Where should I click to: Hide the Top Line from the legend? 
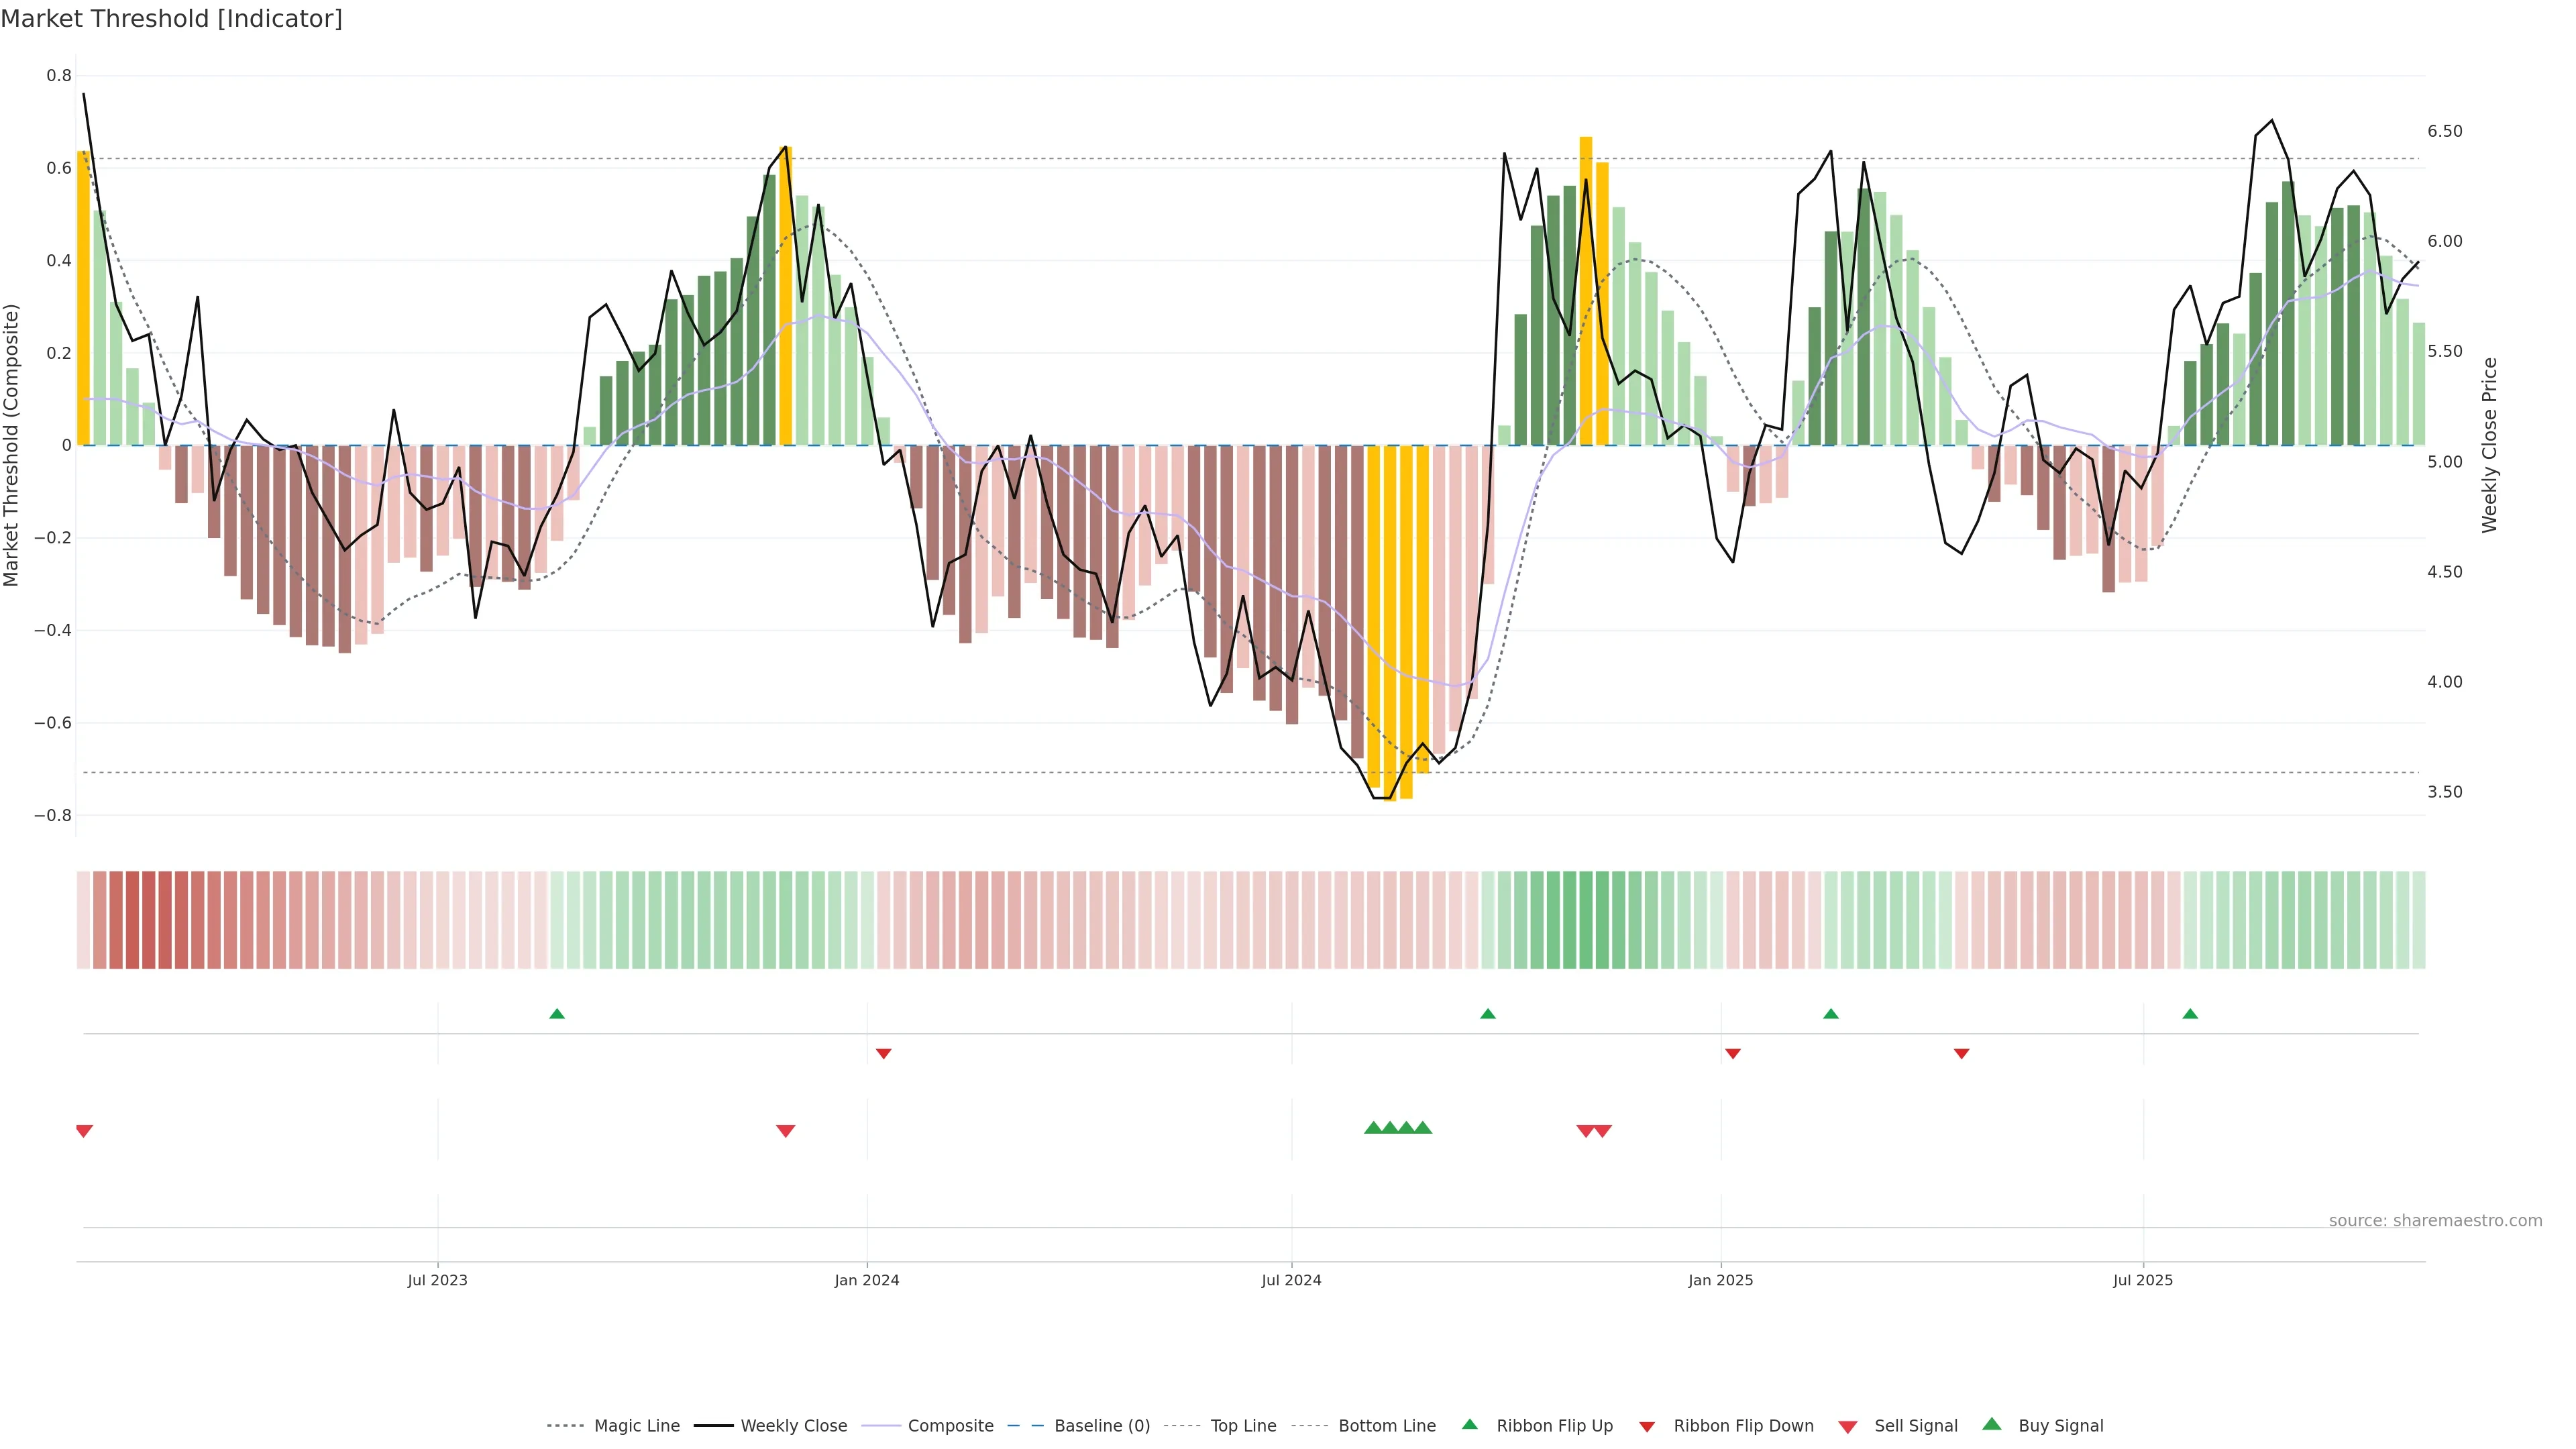coord(1243,1426)
